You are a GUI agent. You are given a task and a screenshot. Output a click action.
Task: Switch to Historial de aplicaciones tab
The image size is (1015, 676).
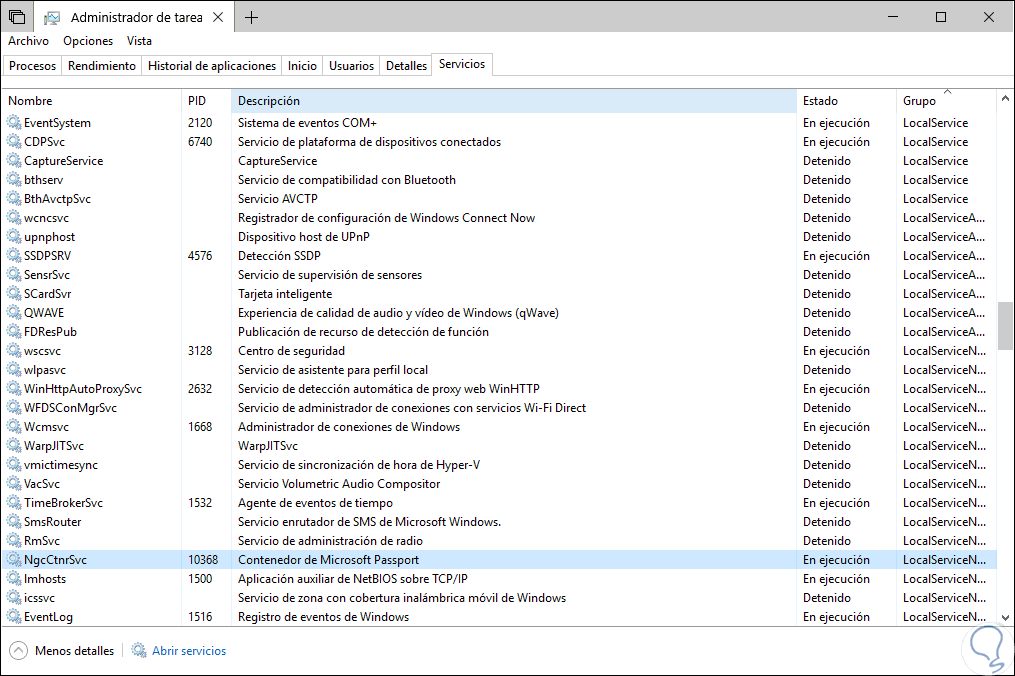pyautogui.click(x=212, y=65)
